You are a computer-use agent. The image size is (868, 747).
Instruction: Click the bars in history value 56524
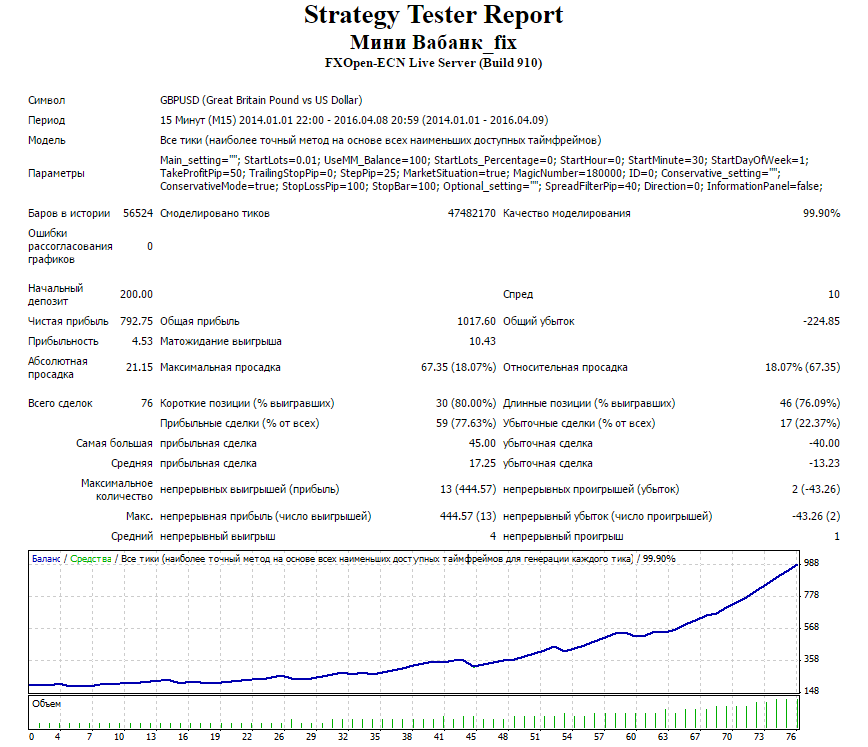137,213
